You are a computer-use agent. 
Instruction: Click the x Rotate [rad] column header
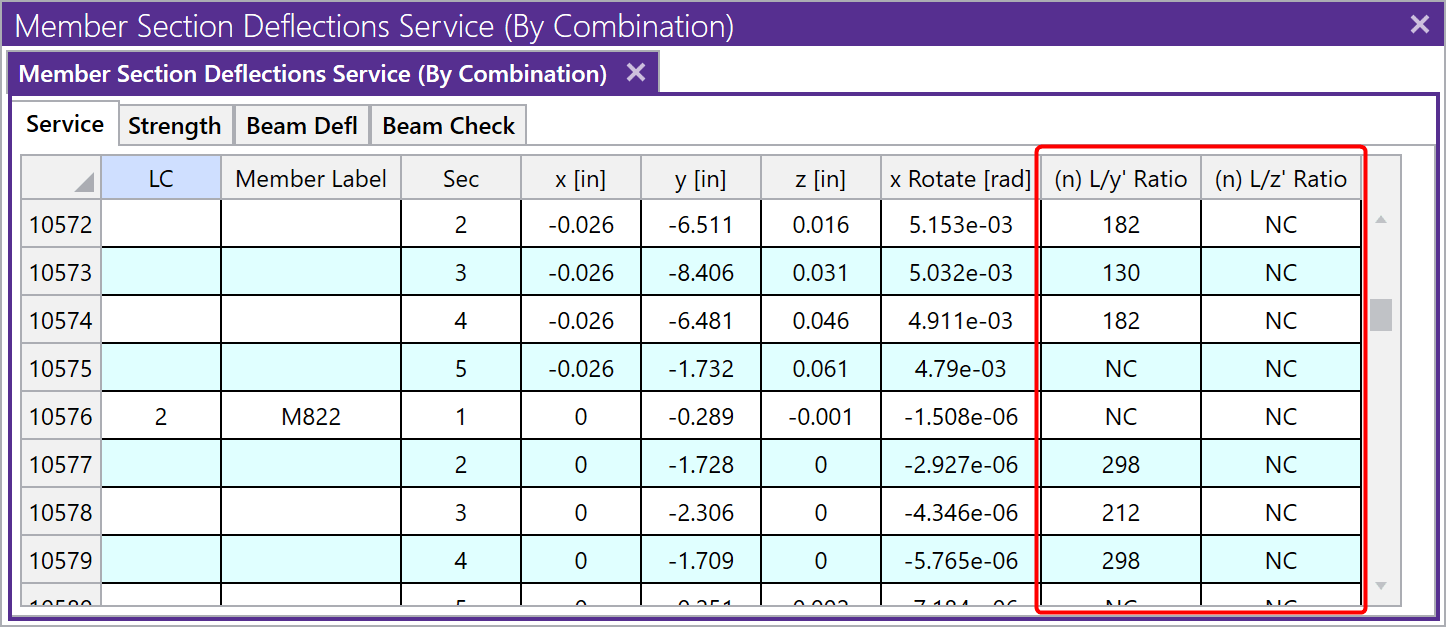coord(960,179)
